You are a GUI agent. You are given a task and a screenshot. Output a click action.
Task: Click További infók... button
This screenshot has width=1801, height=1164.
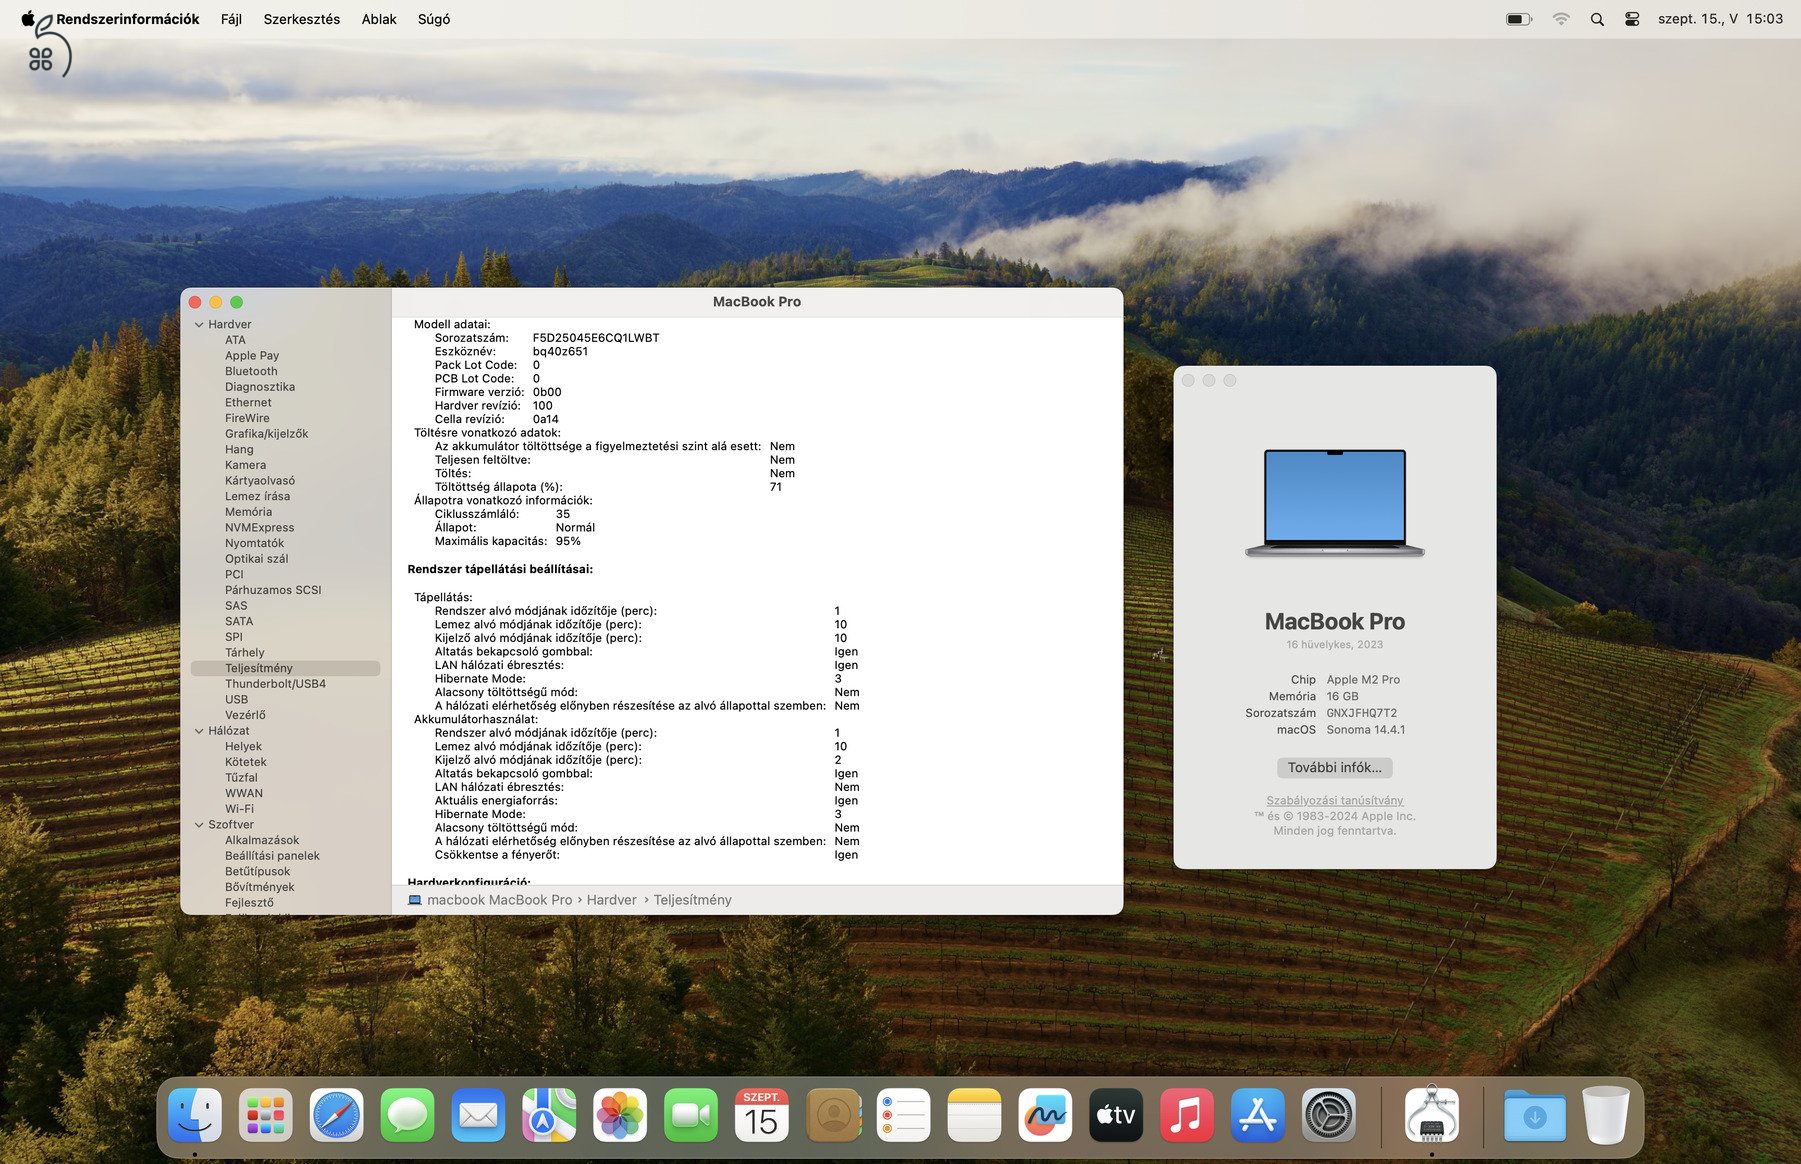click(1334, 768)
